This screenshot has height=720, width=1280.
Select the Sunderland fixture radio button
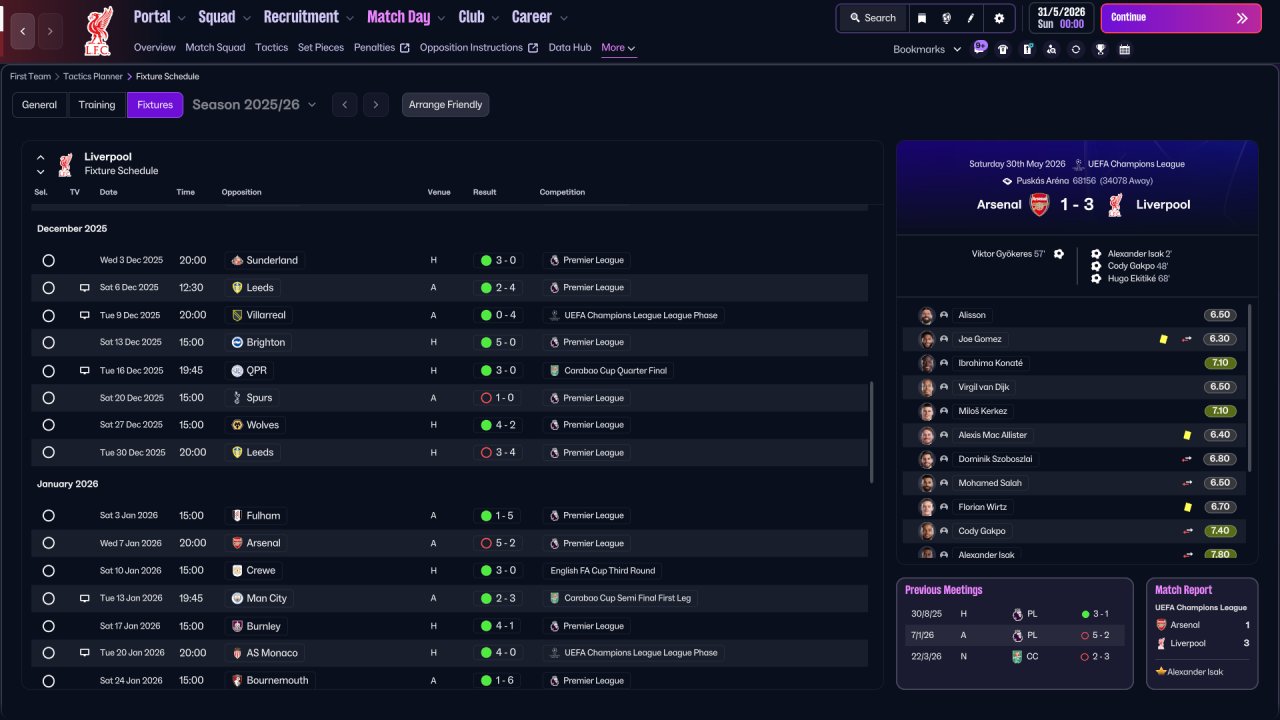(x=48, y=260)
